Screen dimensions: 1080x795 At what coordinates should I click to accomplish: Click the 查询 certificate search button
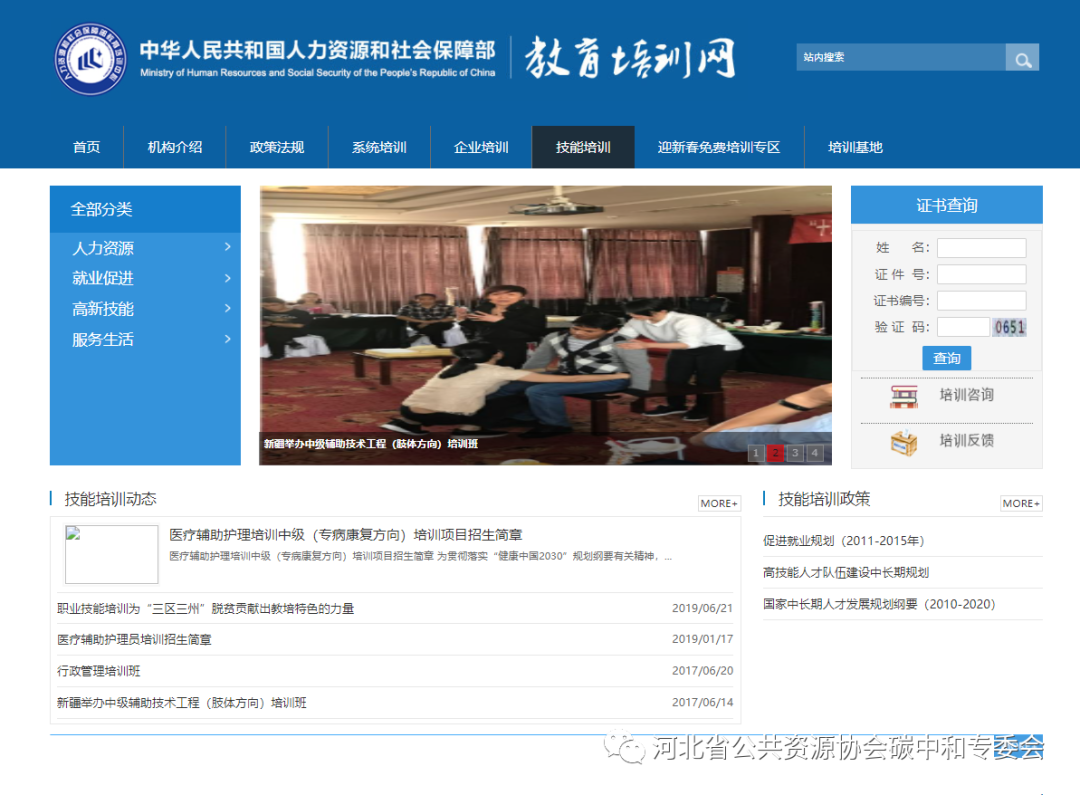point(946,357)
